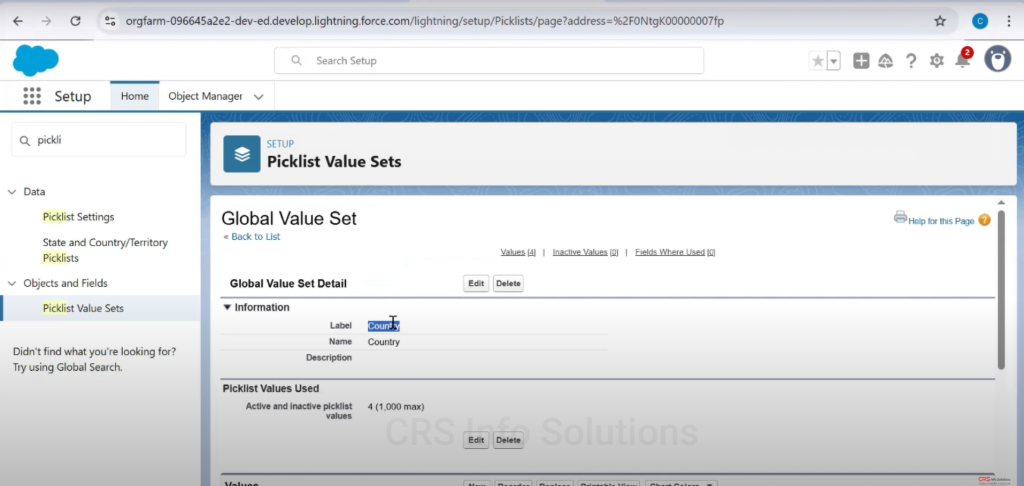The height and width of the screenshot is (486, 1024).
Task: Reload the page with the refresh icon
Action: (75, 21)
